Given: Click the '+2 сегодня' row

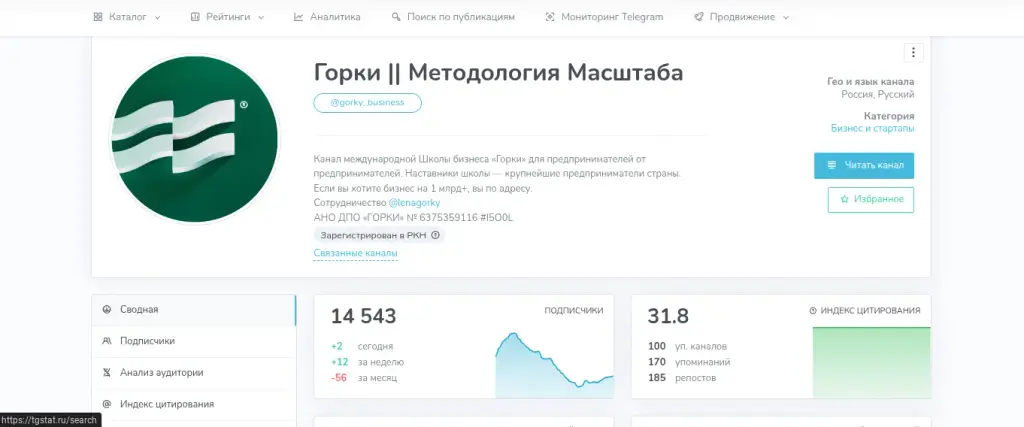Looking at the screenshot, I should pos(362,347).
